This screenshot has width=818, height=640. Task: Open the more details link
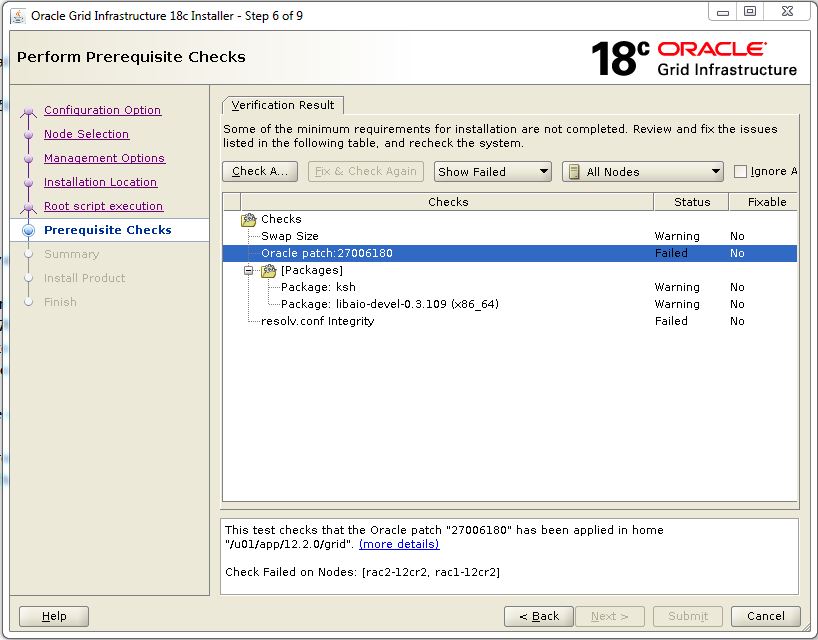[x=399, y=544]
